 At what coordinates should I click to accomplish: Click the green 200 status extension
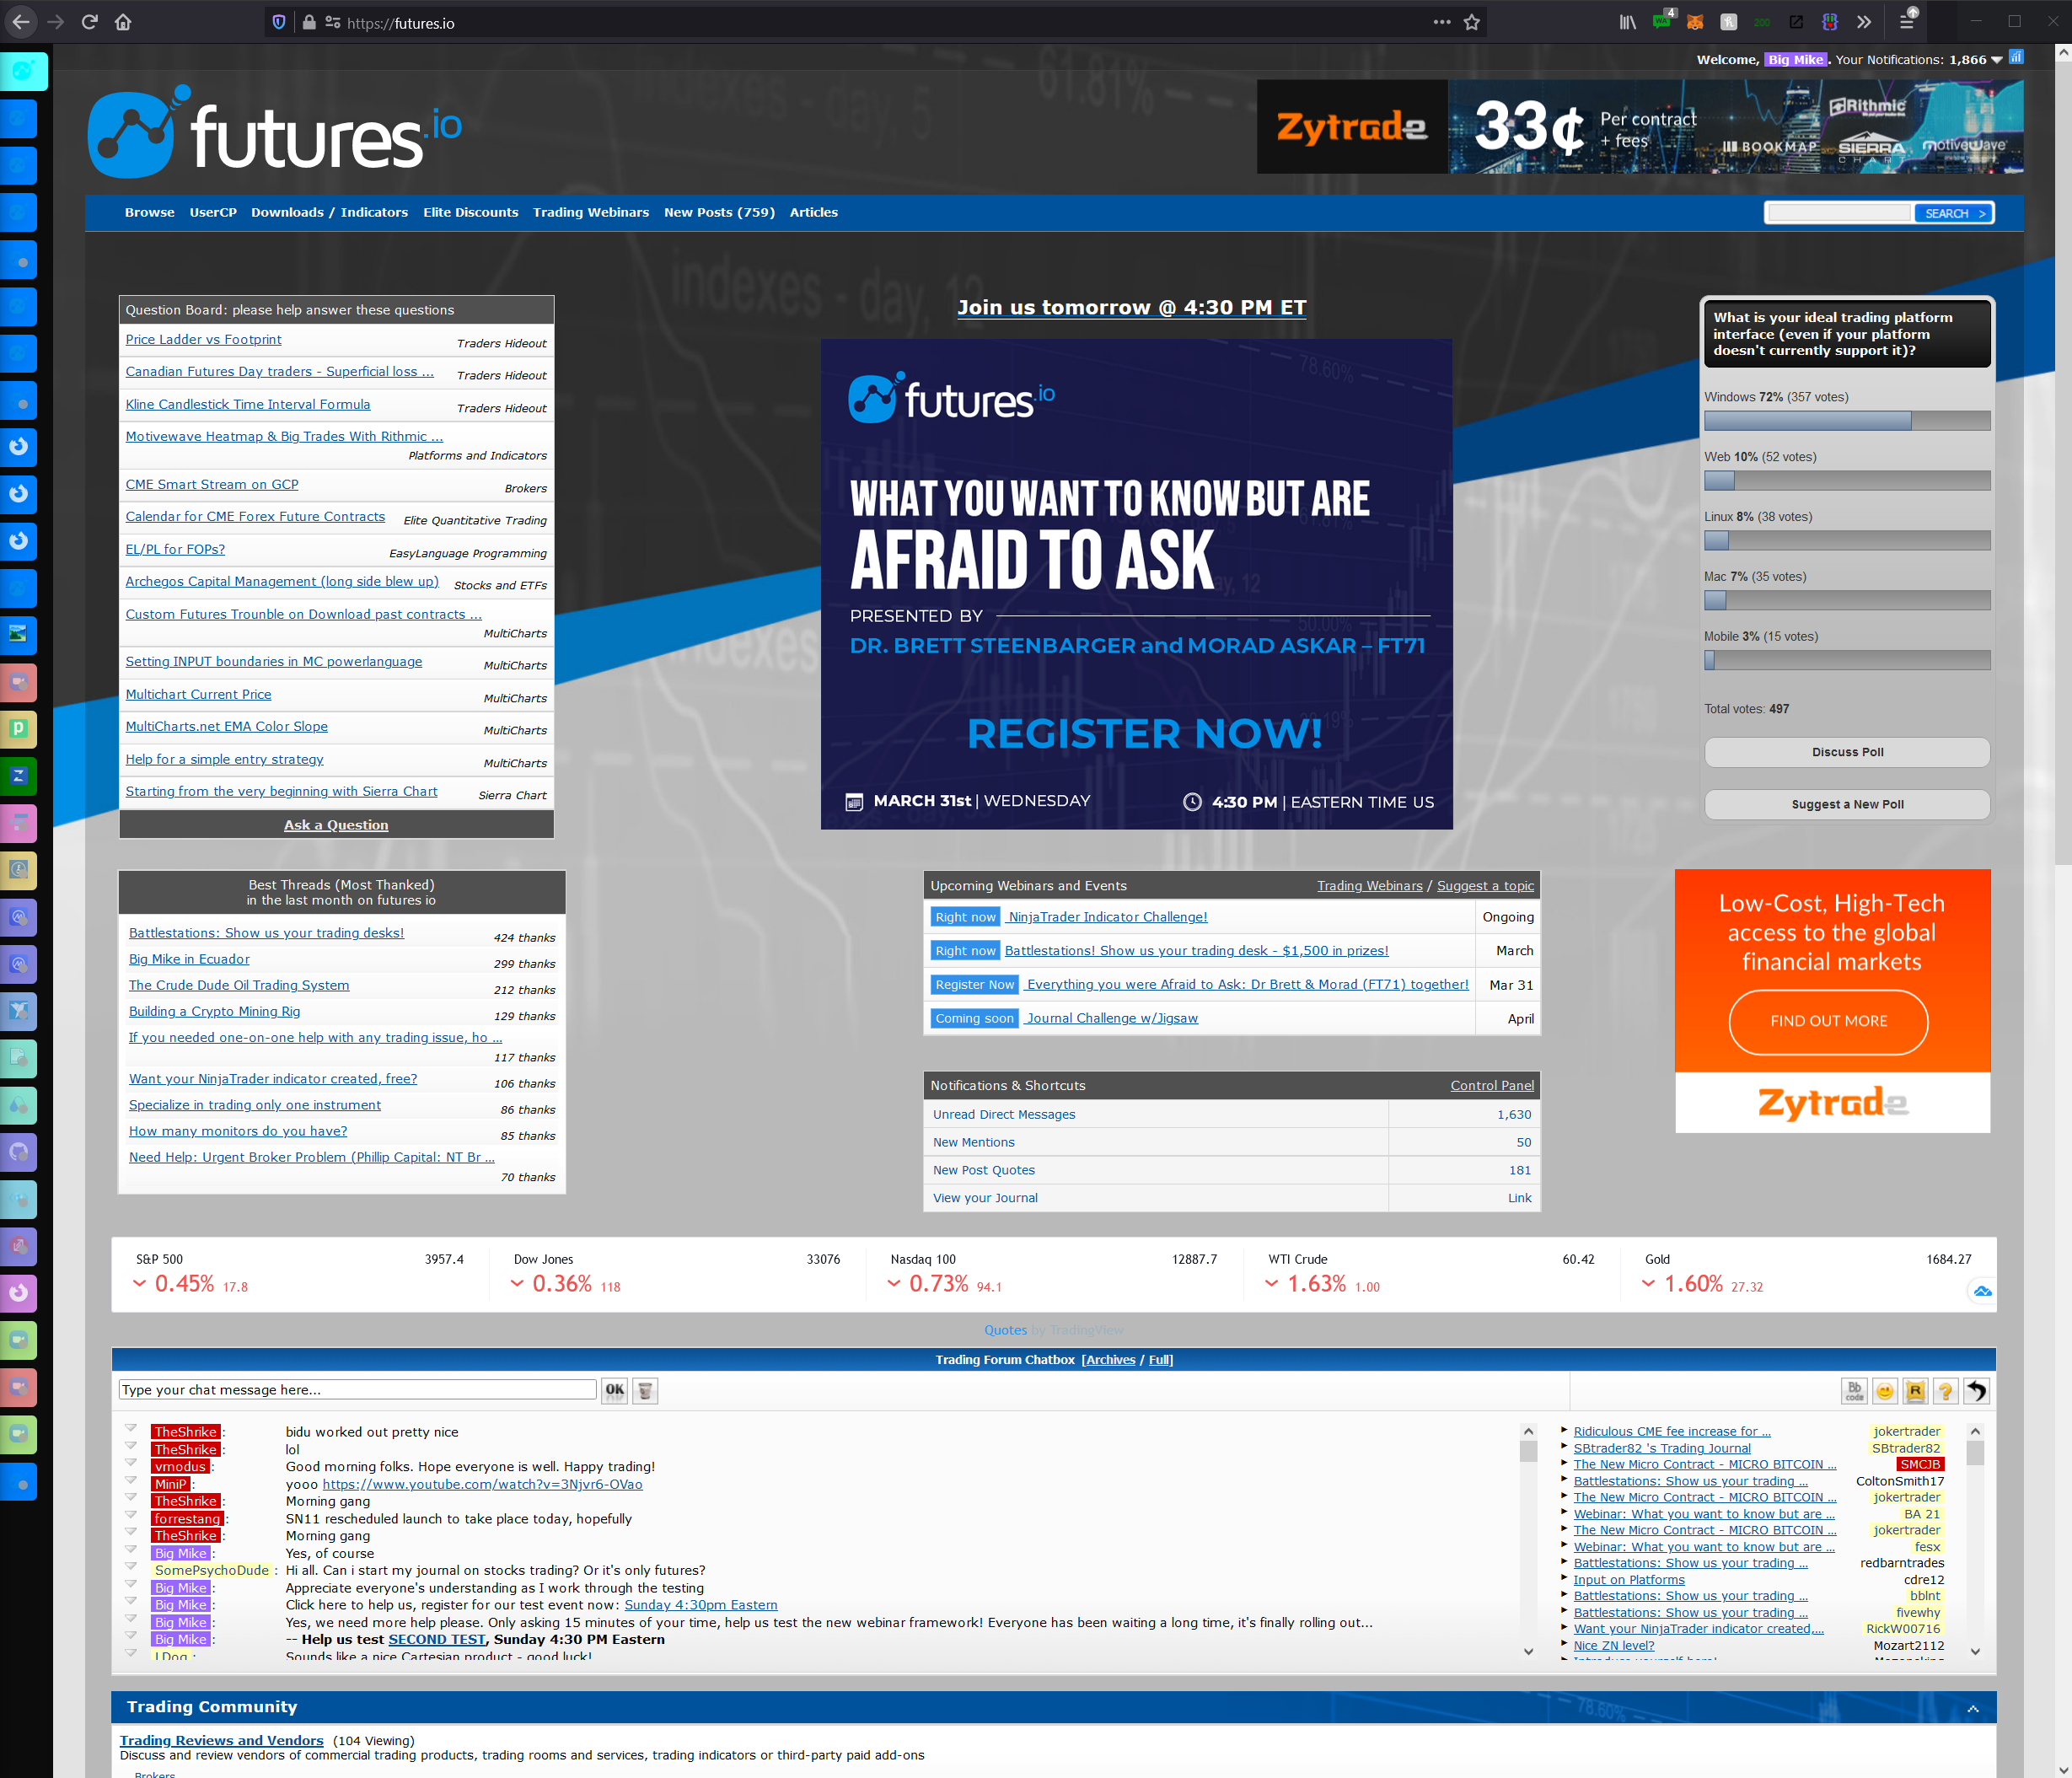click(1762, 22)
